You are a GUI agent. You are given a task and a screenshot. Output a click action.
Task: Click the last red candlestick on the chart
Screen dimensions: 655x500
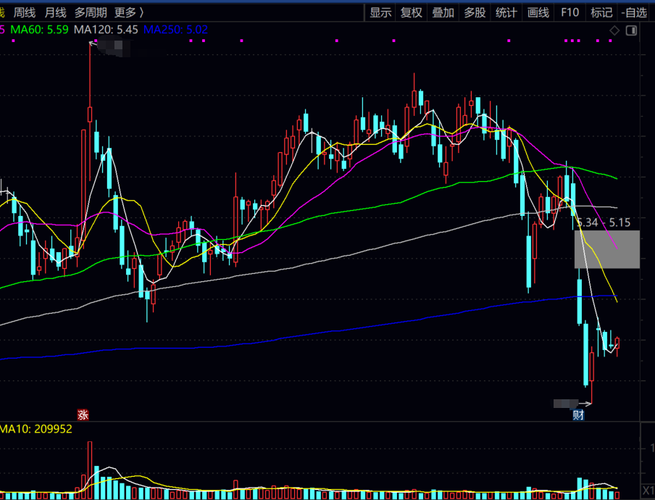pos(617,344)
